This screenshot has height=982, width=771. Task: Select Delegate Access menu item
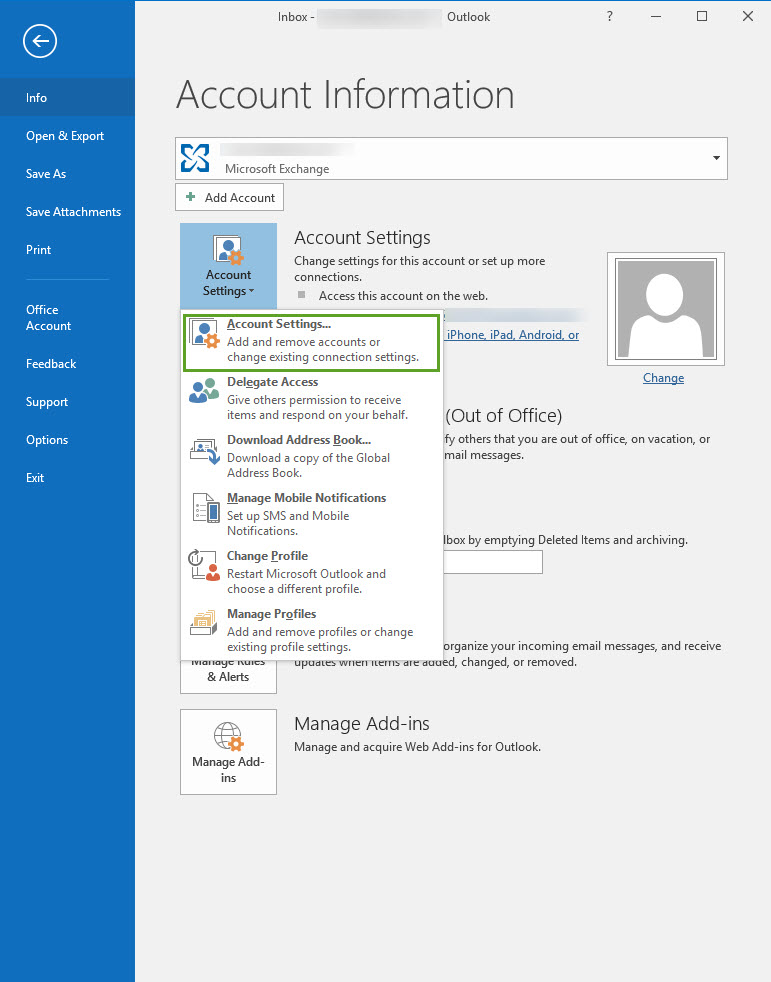pos(312,401)
